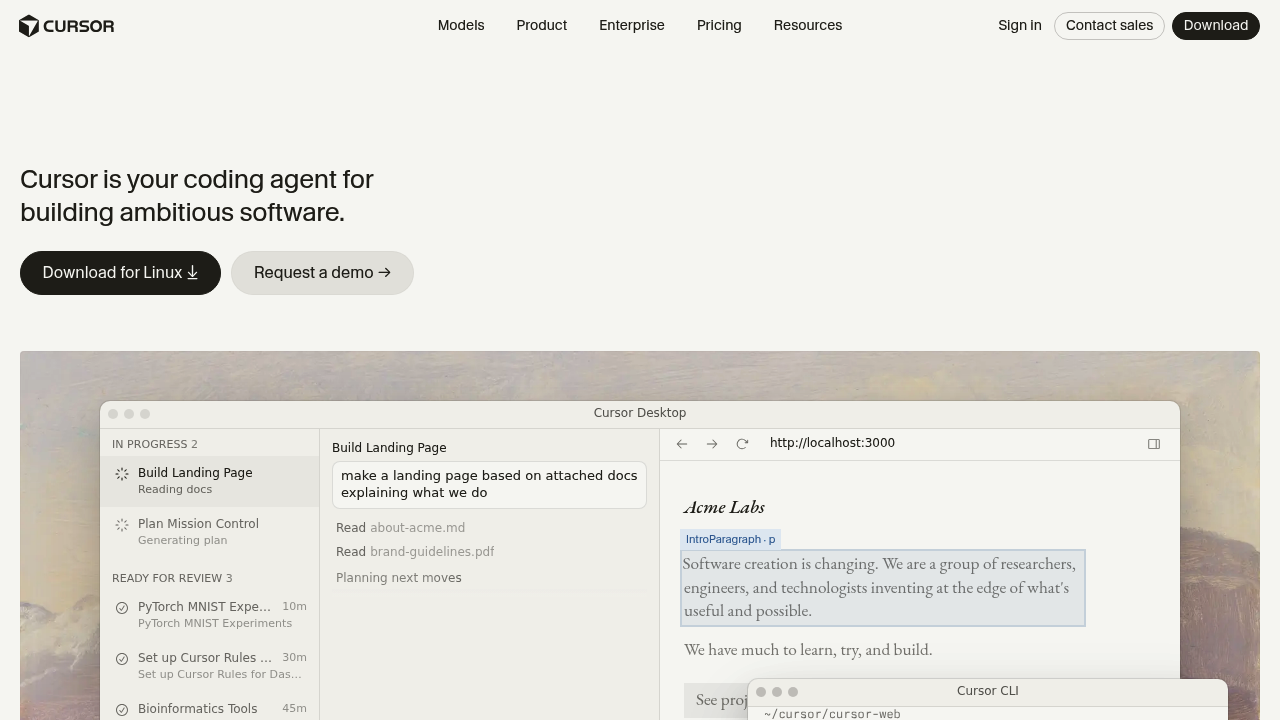The width and height of the screenshot is (1280, 720).
Task: Click the Cursor Desktop window title
Action: click(640, 413)
